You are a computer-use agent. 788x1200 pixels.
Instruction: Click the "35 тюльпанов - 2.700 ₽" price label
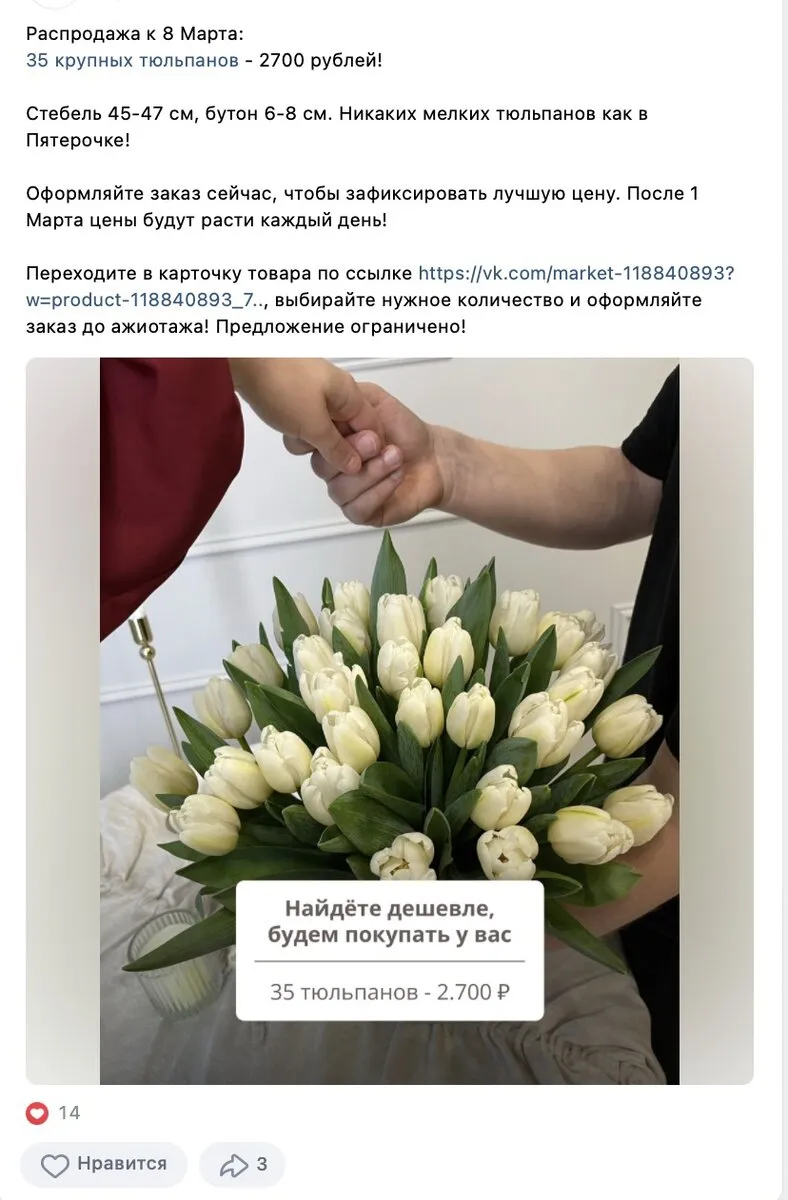390,992
